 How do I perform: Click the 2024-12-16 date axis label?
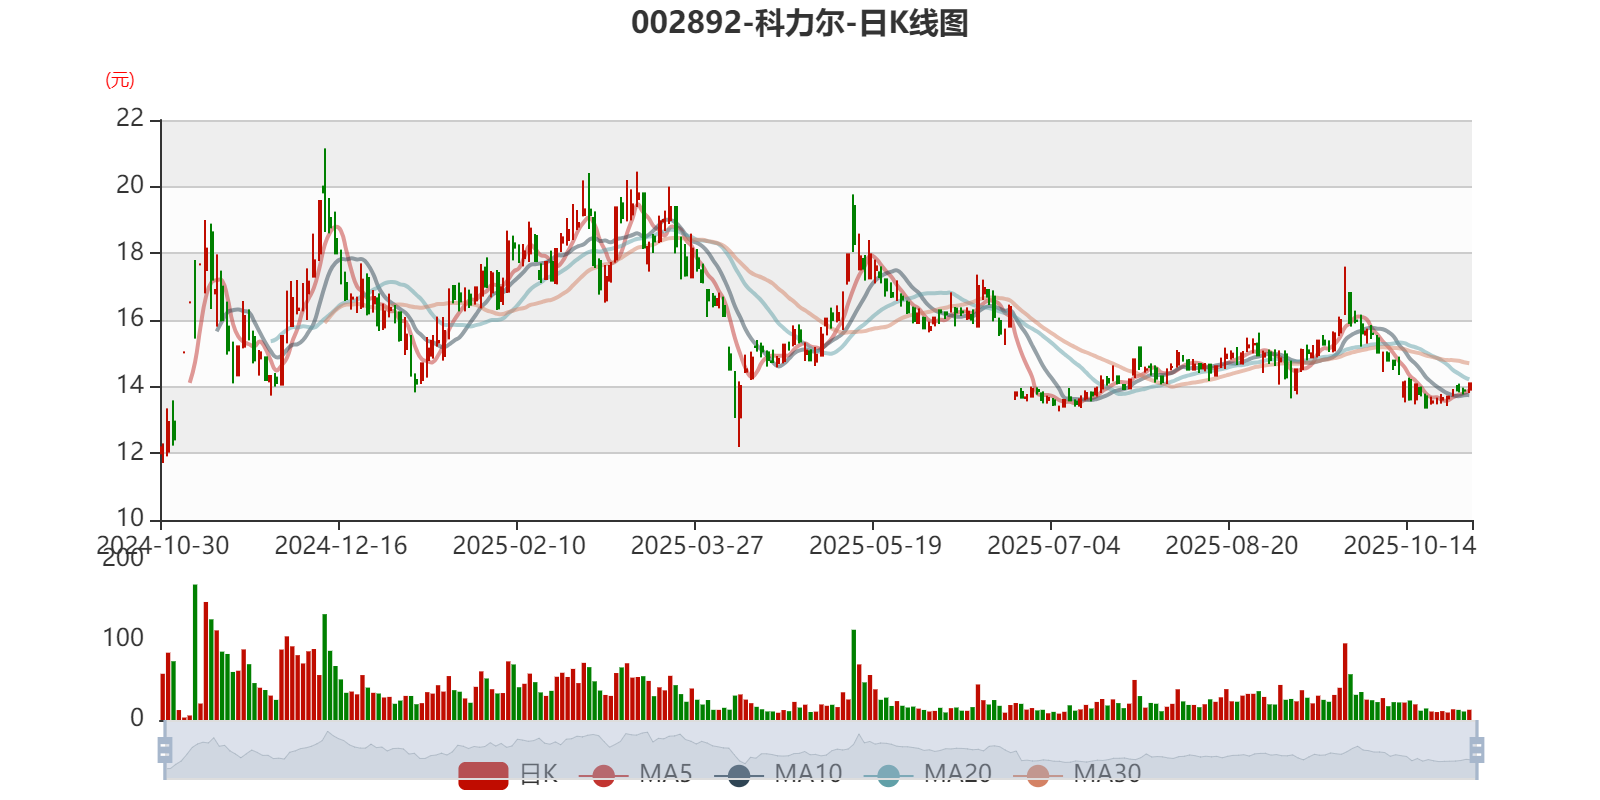341,546
